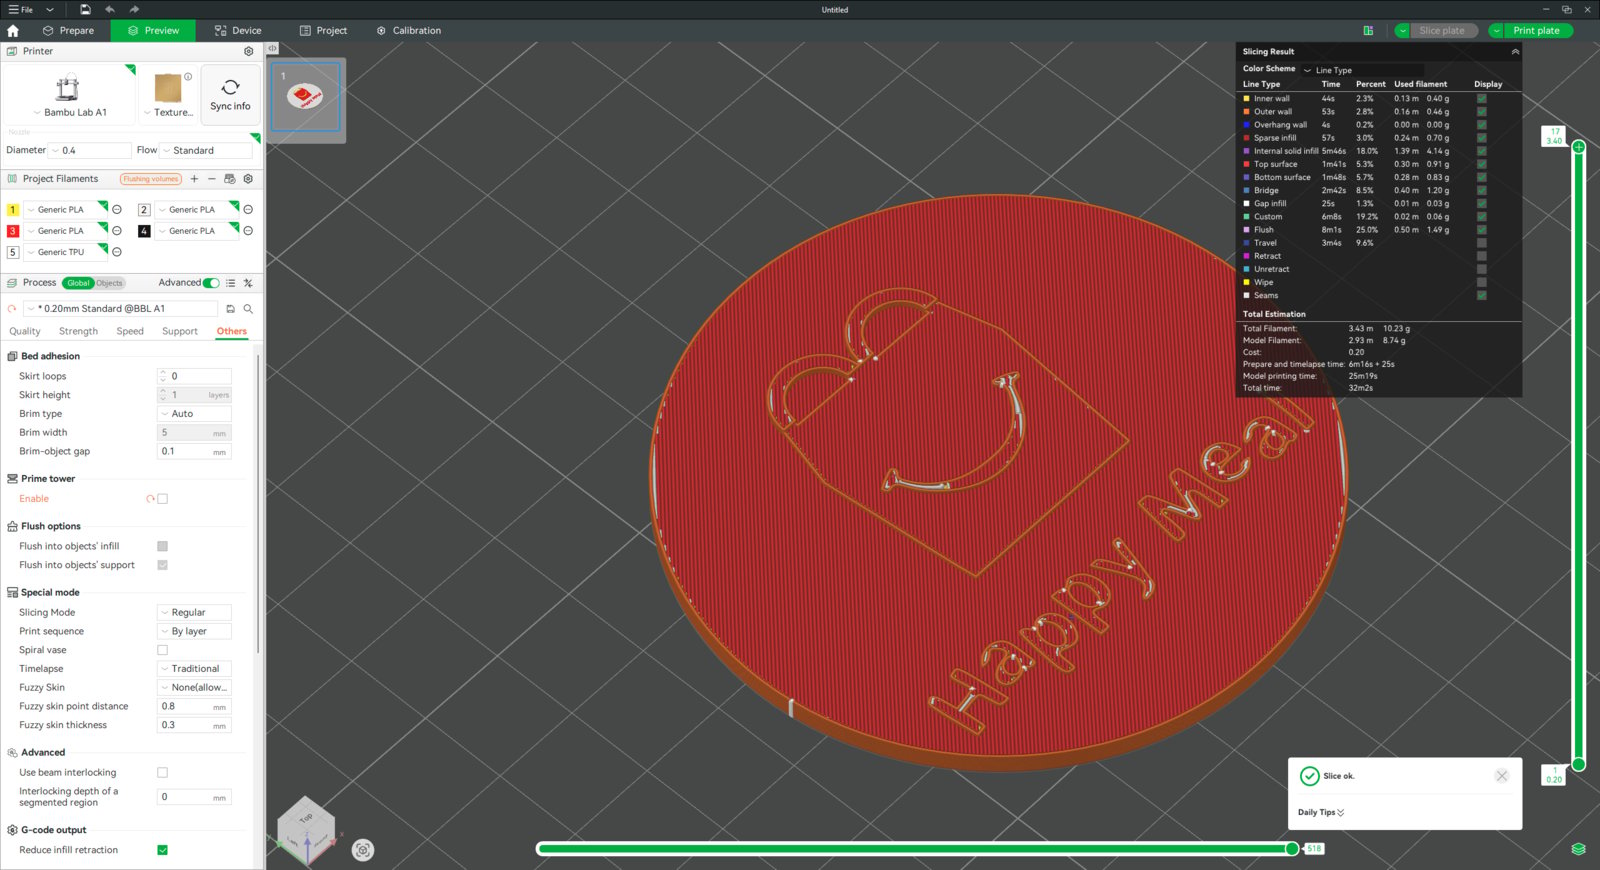The height and width of the screenshot is (870, 1600).
Task: Search process settings with the magnifier icon
Action: pyautogui.click(x=248, y=309)
